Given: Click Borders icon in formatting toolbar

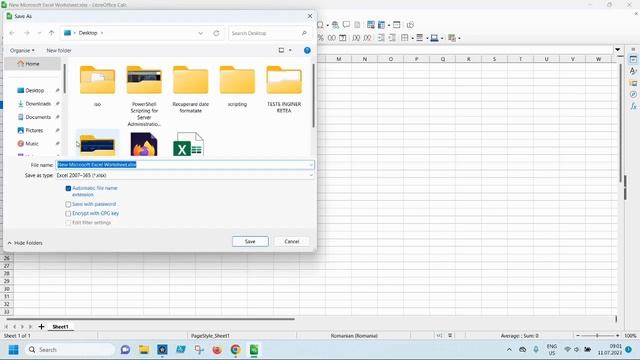Looking at the screenshot, I should (x=404, y=38).
